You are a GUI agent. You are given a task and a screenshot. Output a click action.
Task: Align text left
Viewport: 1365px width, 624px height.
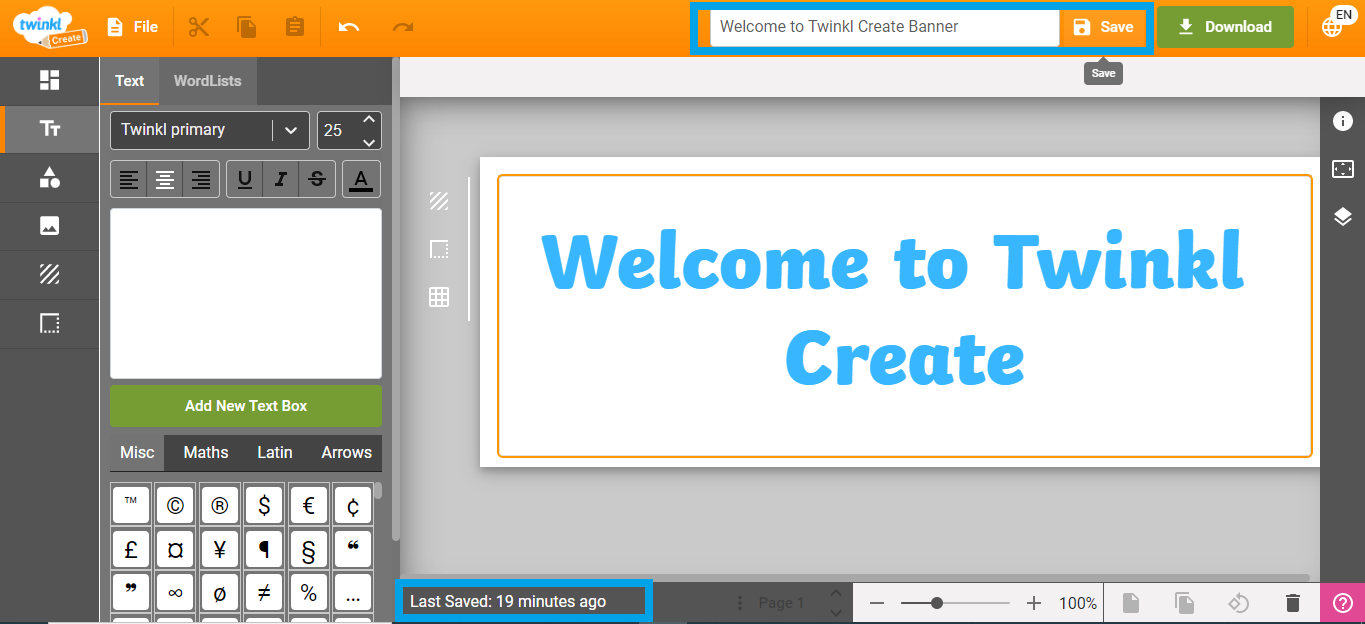(x=129, y=179)
